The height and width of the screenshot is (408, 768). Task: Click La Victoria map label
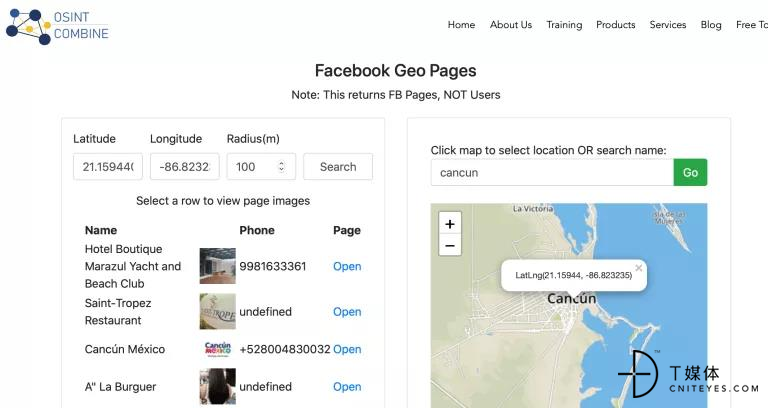(x=533, y=209)
